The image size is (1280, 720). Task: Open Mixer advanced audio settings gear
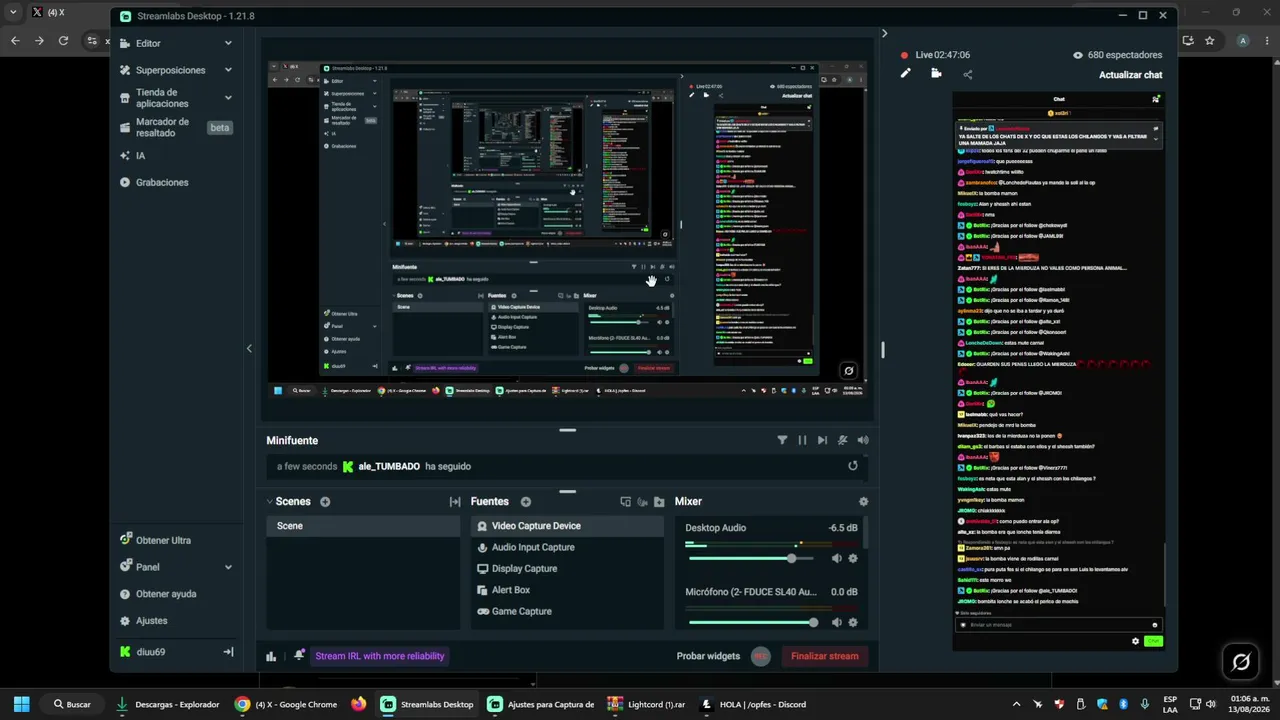click(x=864, y=502)
